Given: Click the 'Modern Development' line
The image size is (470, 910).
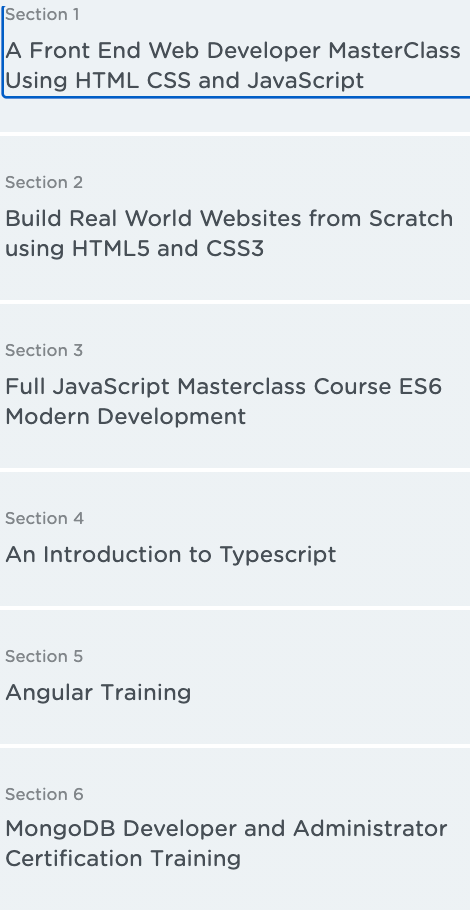Looking at the screenshot, I should tap(125, 417).
